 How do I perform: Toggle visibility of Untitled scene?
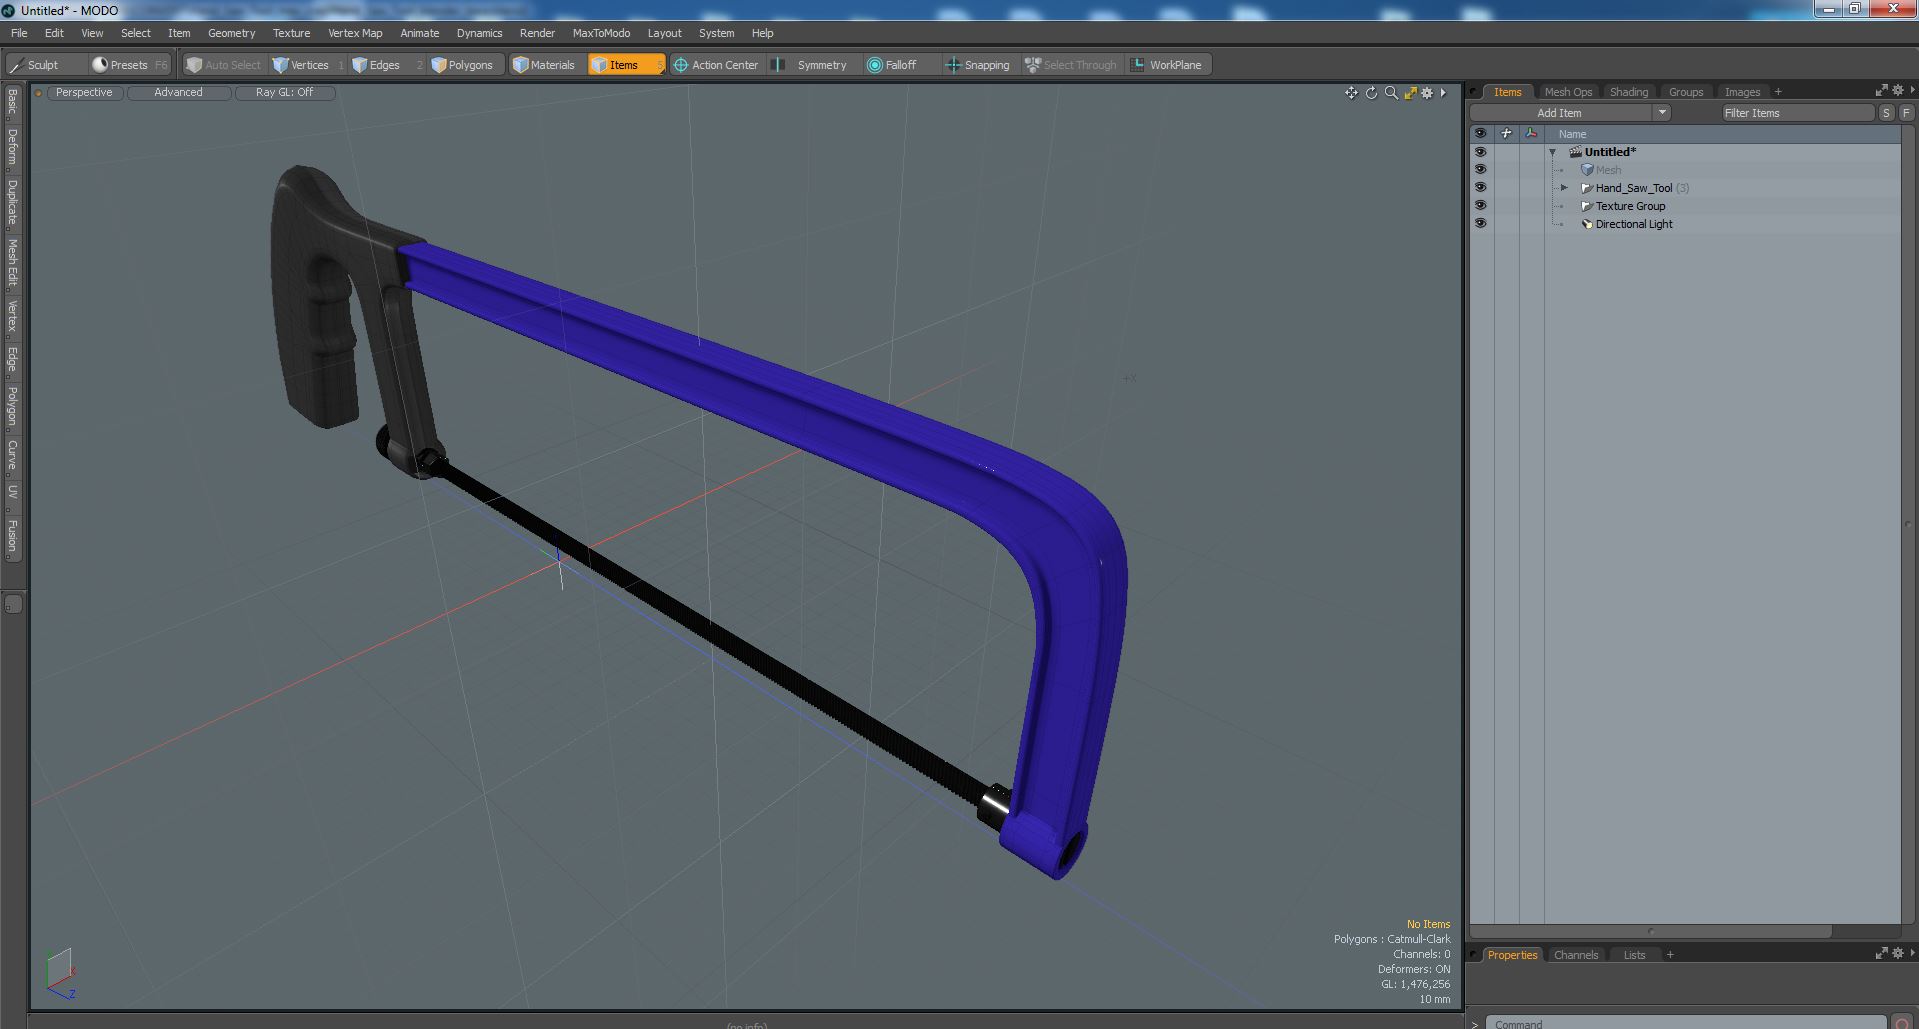point(1480,152)
